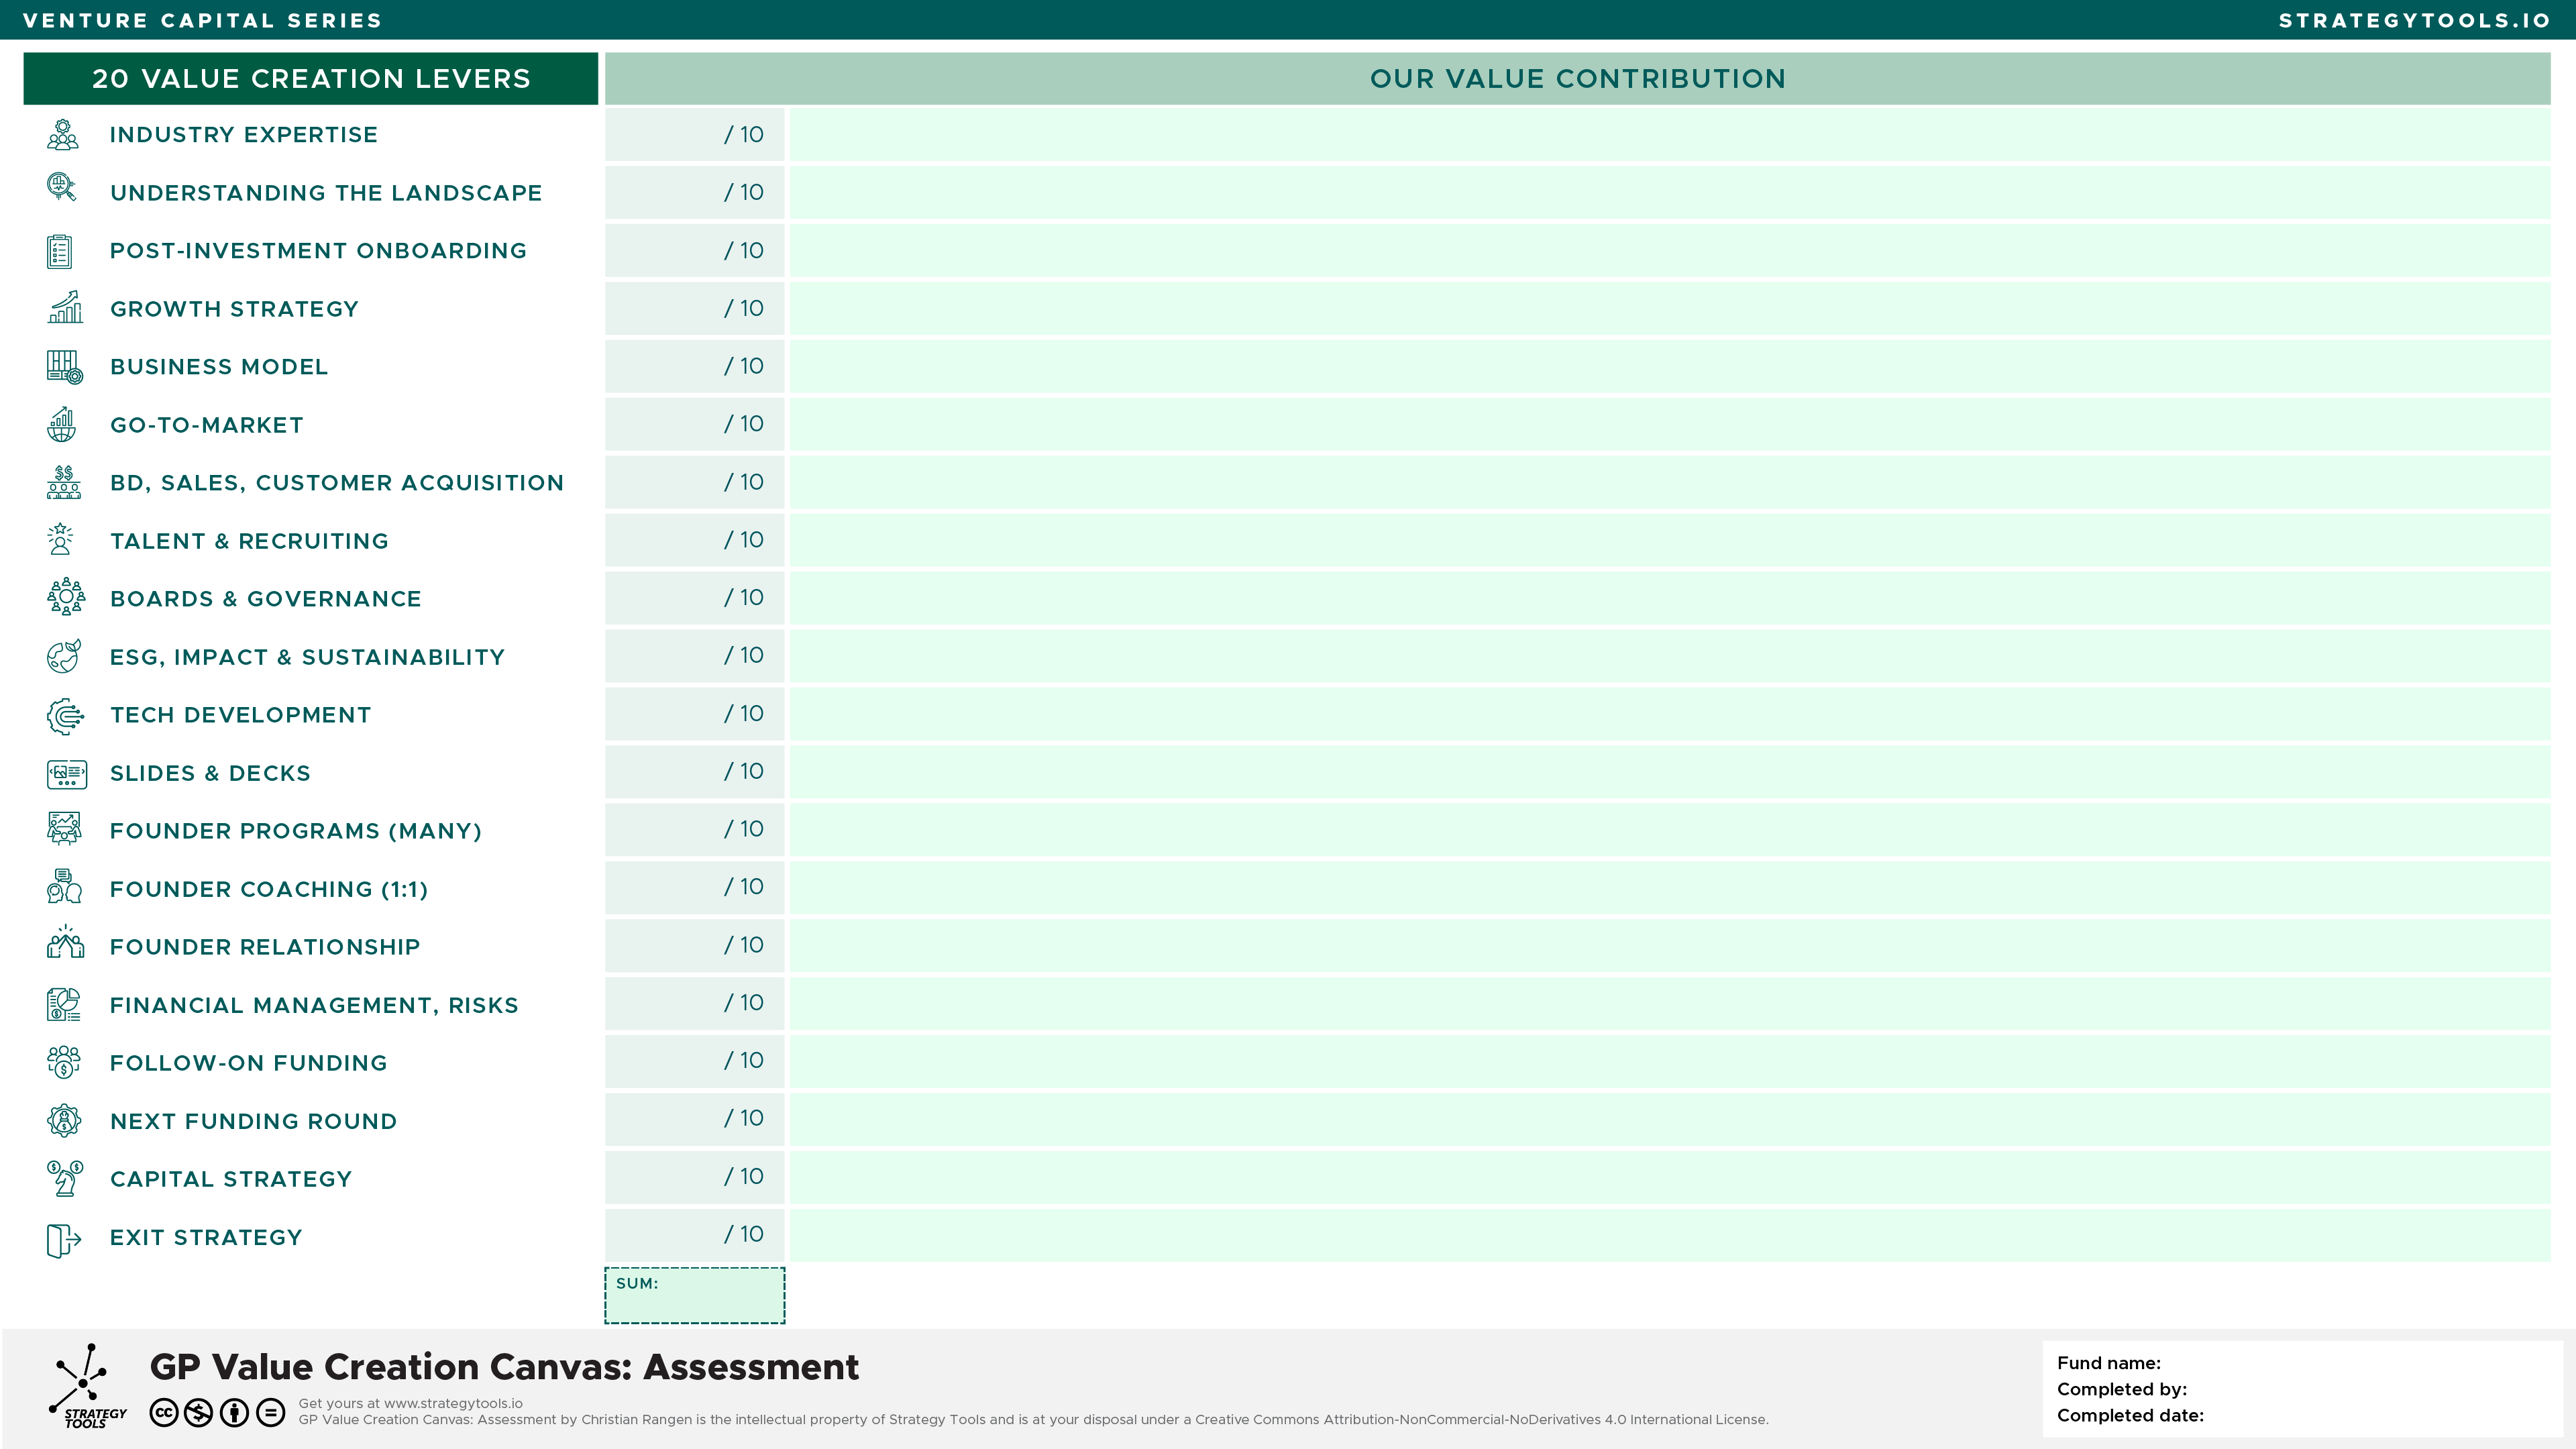Click the Tech Development circuit icon

65,716
